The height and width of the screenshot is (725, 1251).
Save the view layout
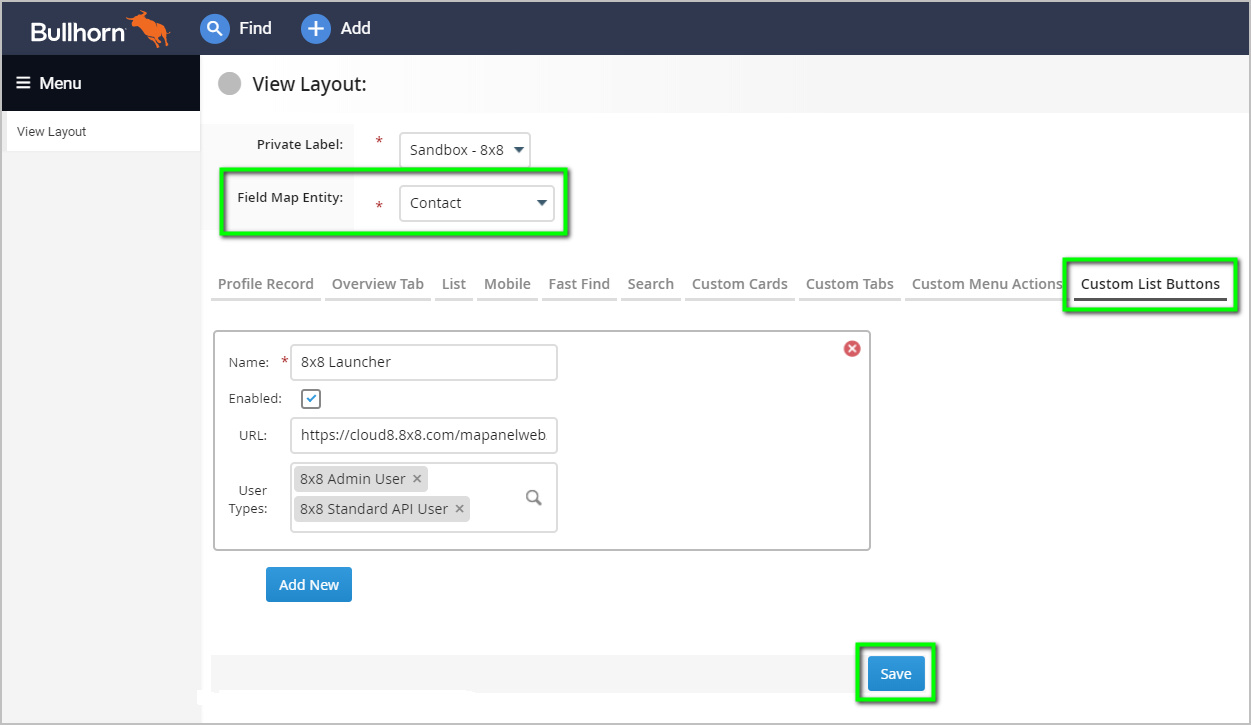[x=896, y=674]
